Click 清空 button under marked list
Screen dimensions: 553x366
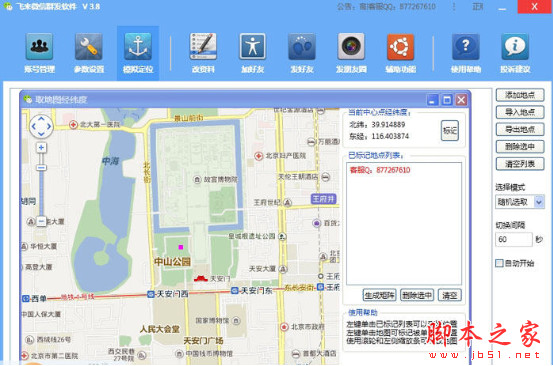click(x=449, y=295)
